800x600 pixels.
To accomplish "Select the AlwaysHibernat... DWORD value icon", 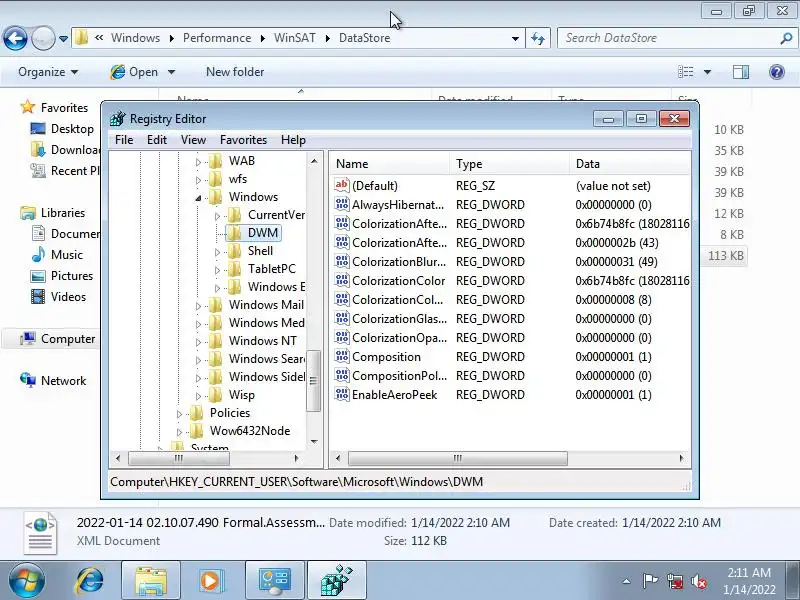I will tap(342, 205).
